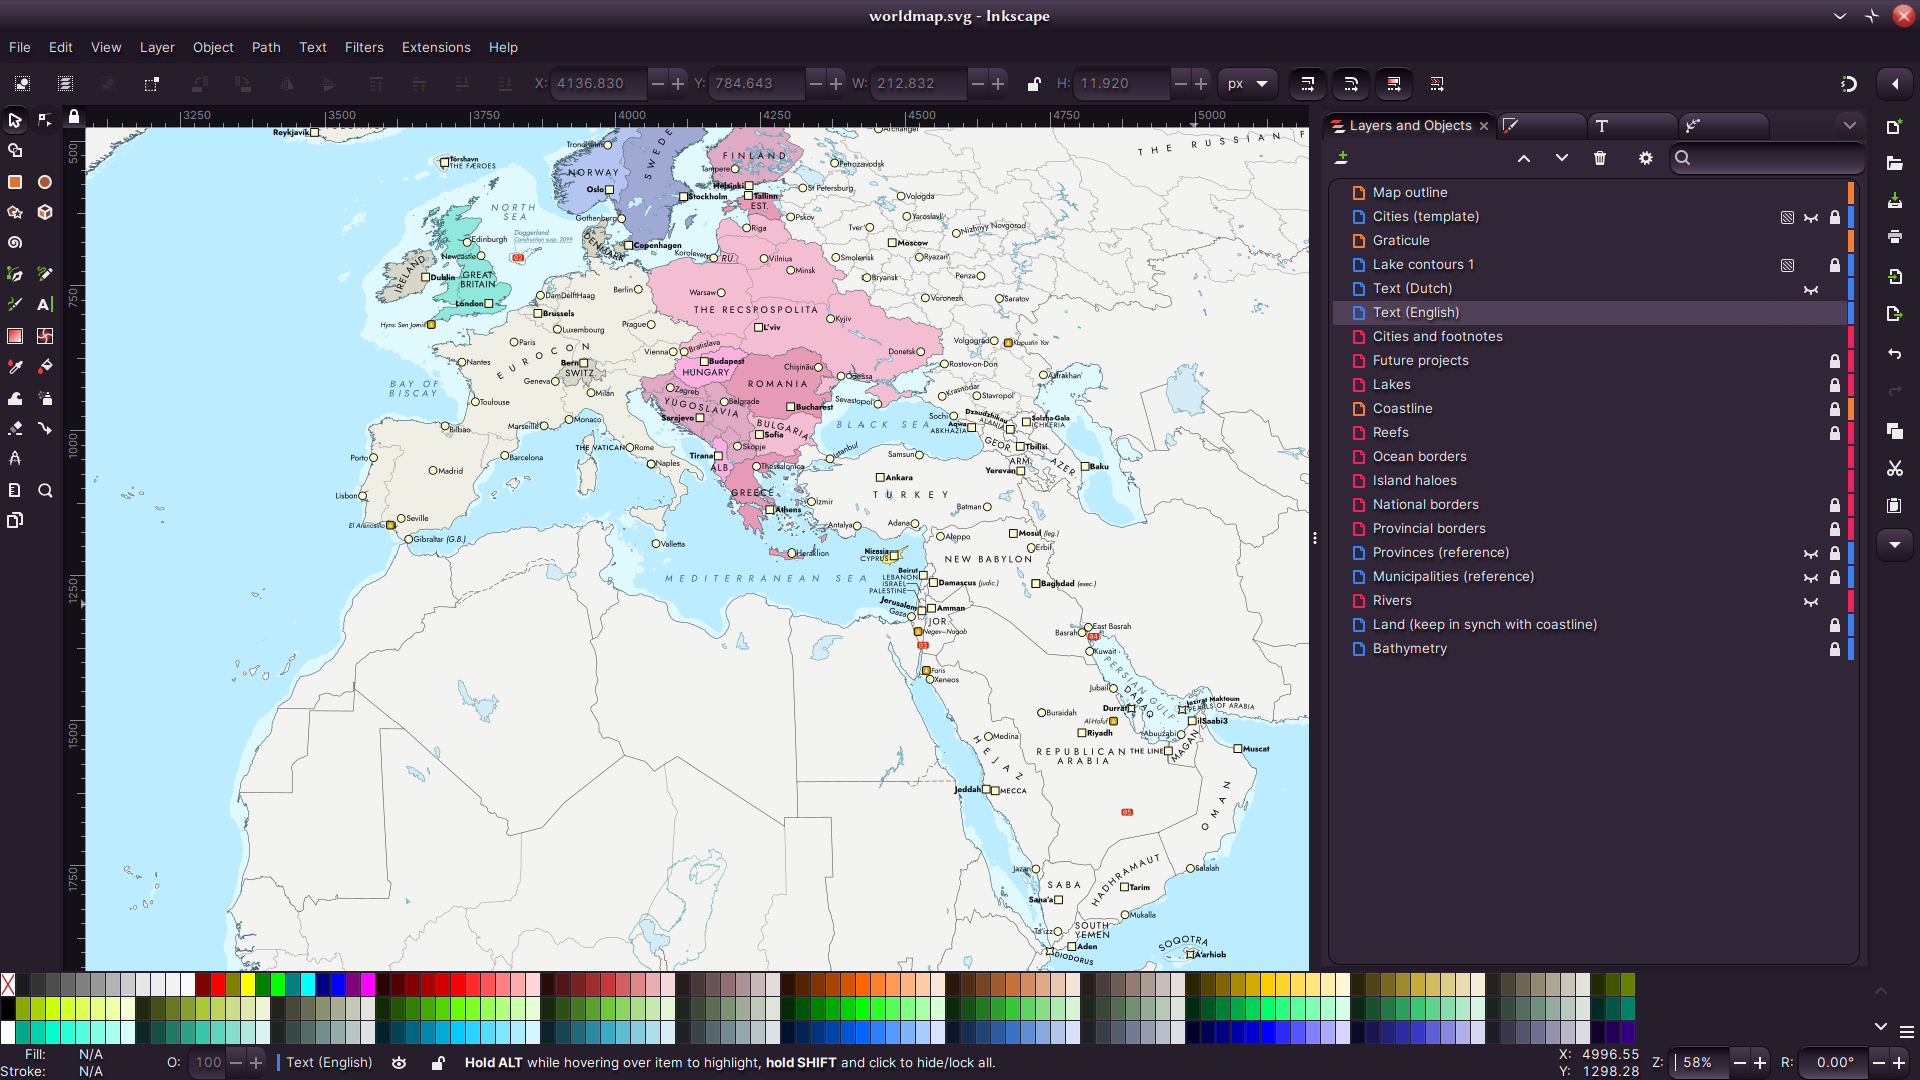Open the Filters menu

pos(364,47)
